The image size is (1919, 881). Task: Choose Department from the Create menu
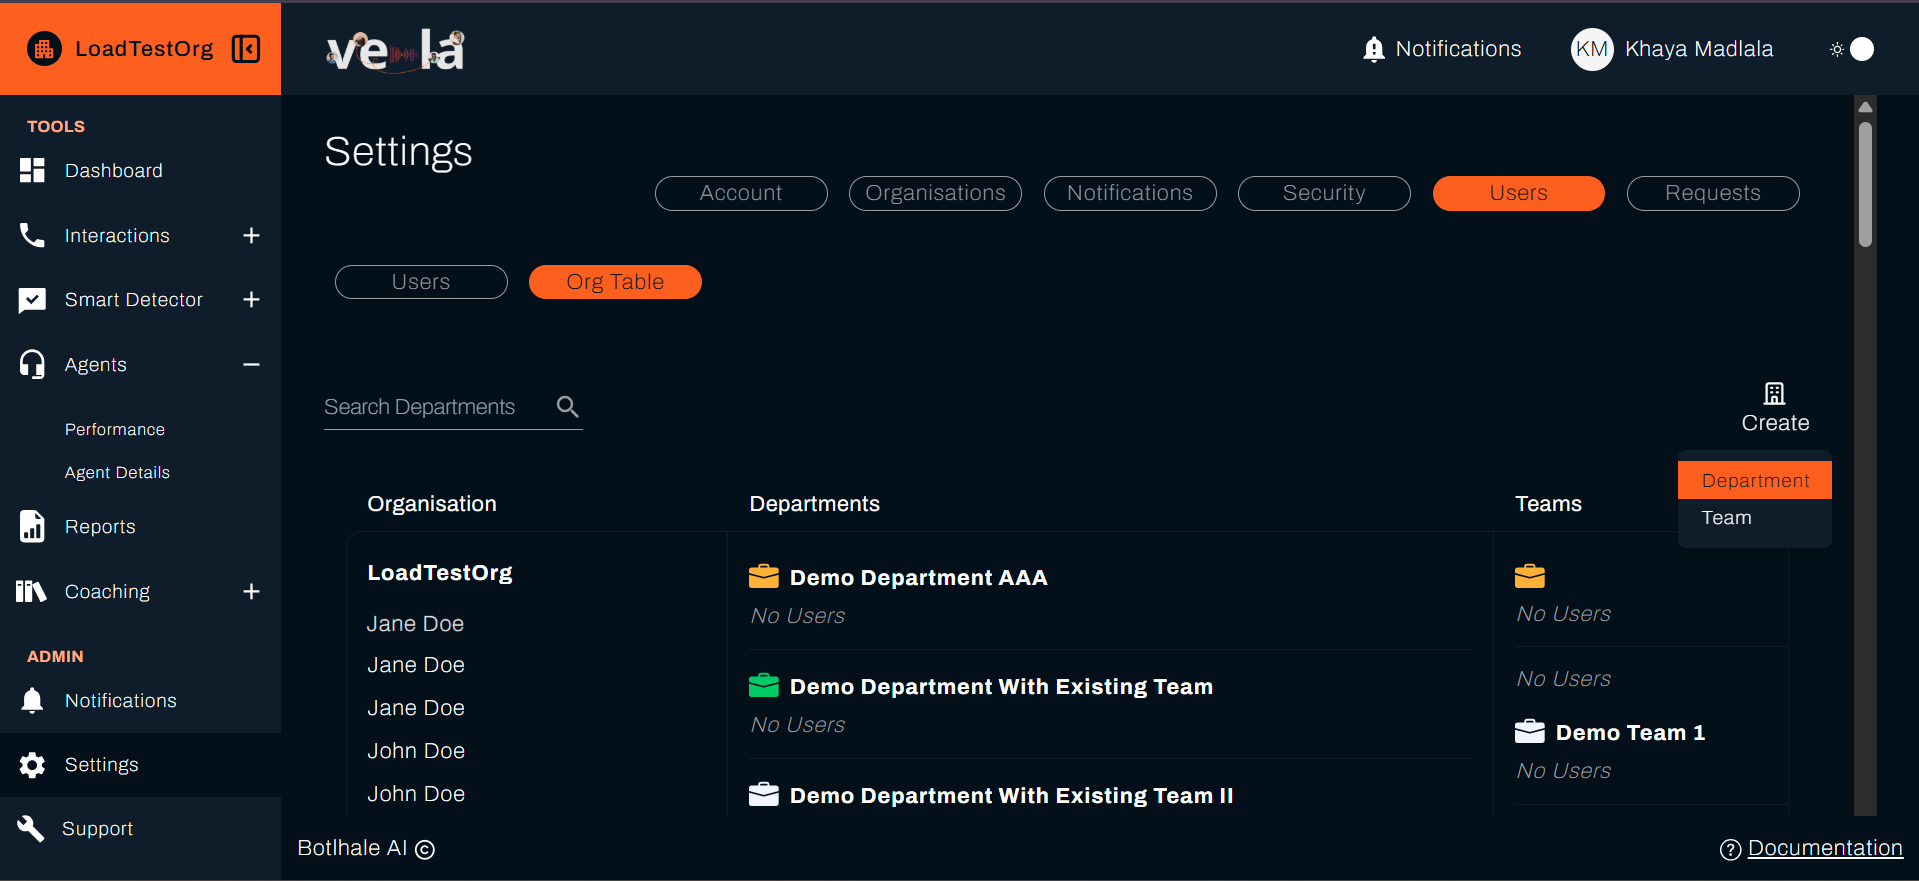click(x=1754, y=481)
